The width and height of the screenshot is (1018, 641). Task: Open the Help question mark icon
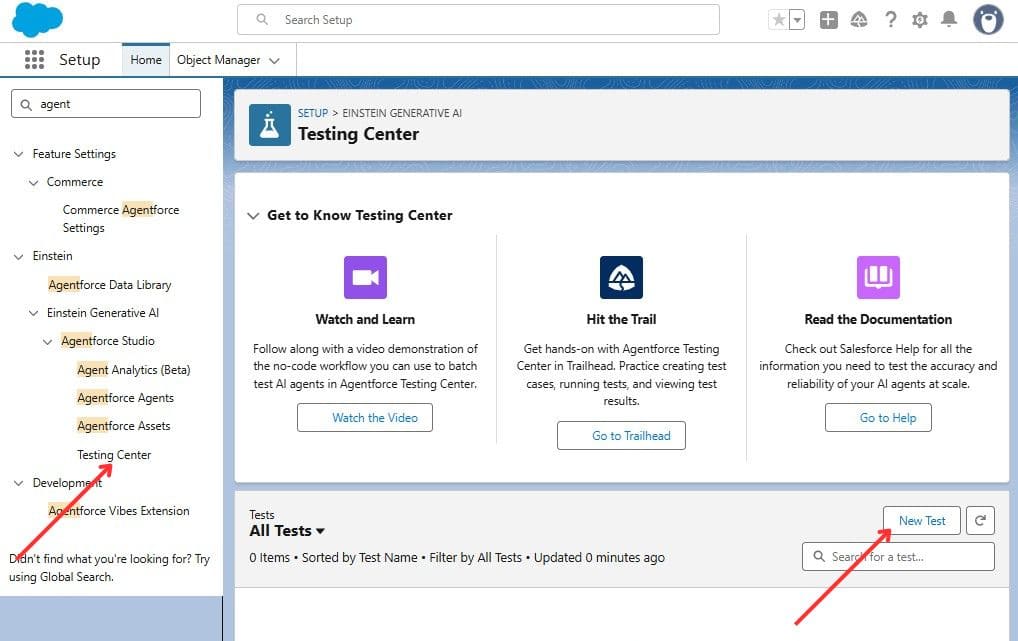pos(890,20)
